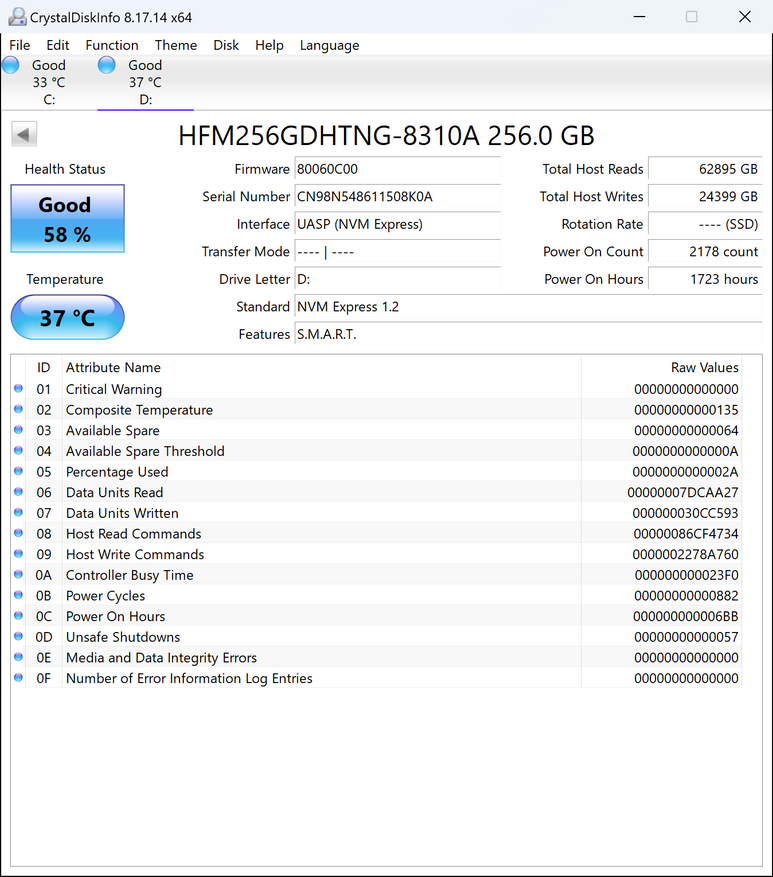Open the Help menu
Screen dimensions: 773x877
point(269,45)
